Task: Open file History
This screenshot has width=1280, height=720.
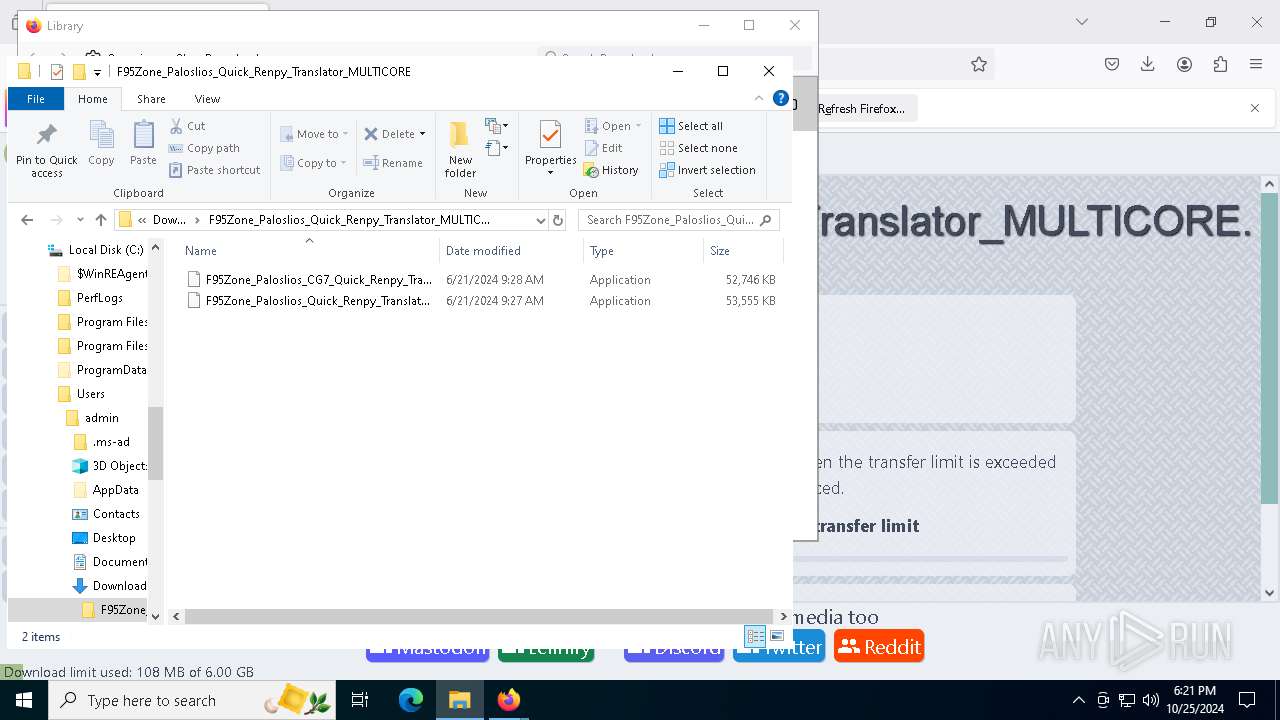Action: [611, 170]
